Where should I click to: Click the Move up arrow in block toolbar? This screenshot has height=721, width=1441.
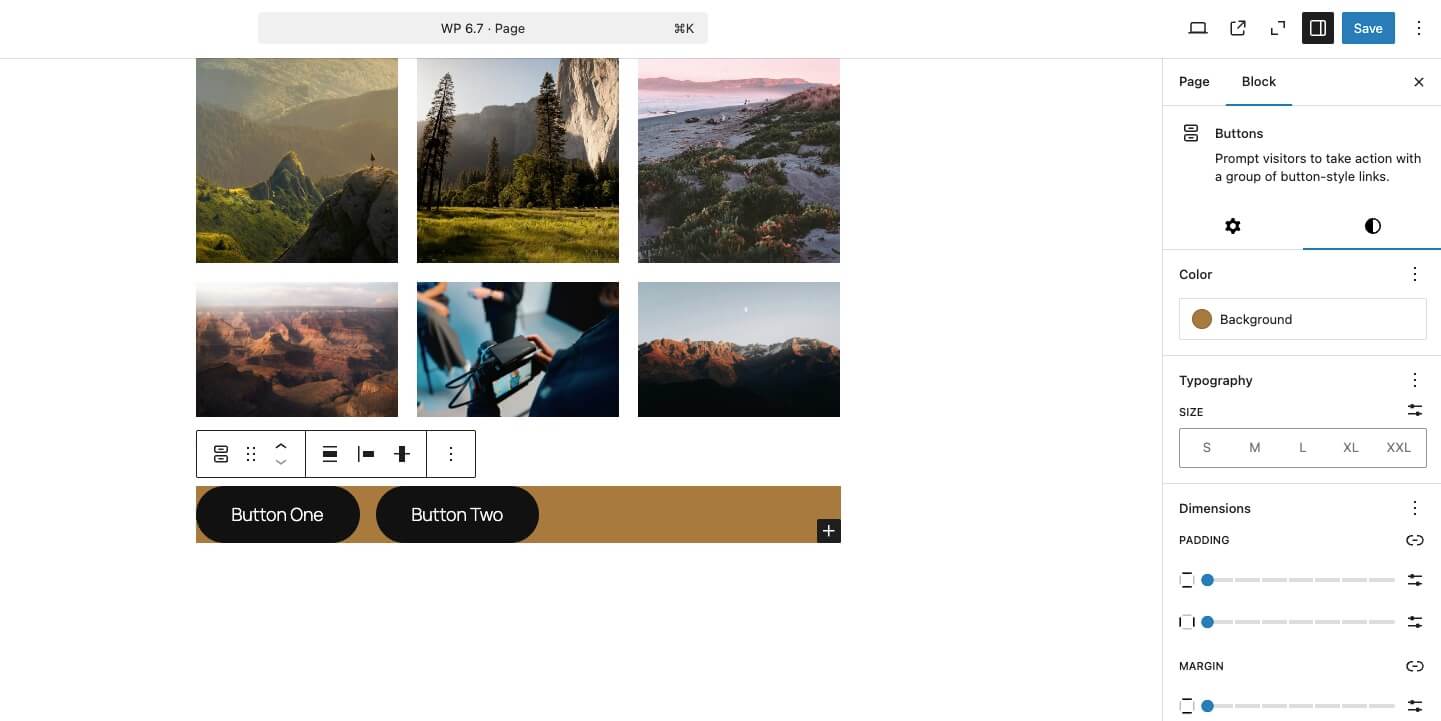pos(281,447)
